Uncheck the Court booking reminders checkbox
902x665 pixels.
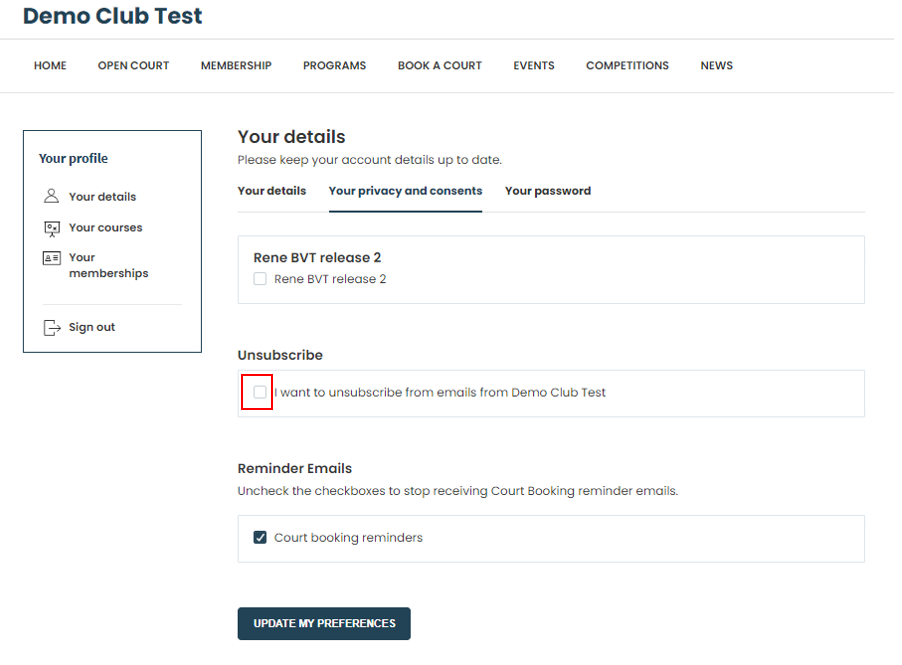coord(260,537)
